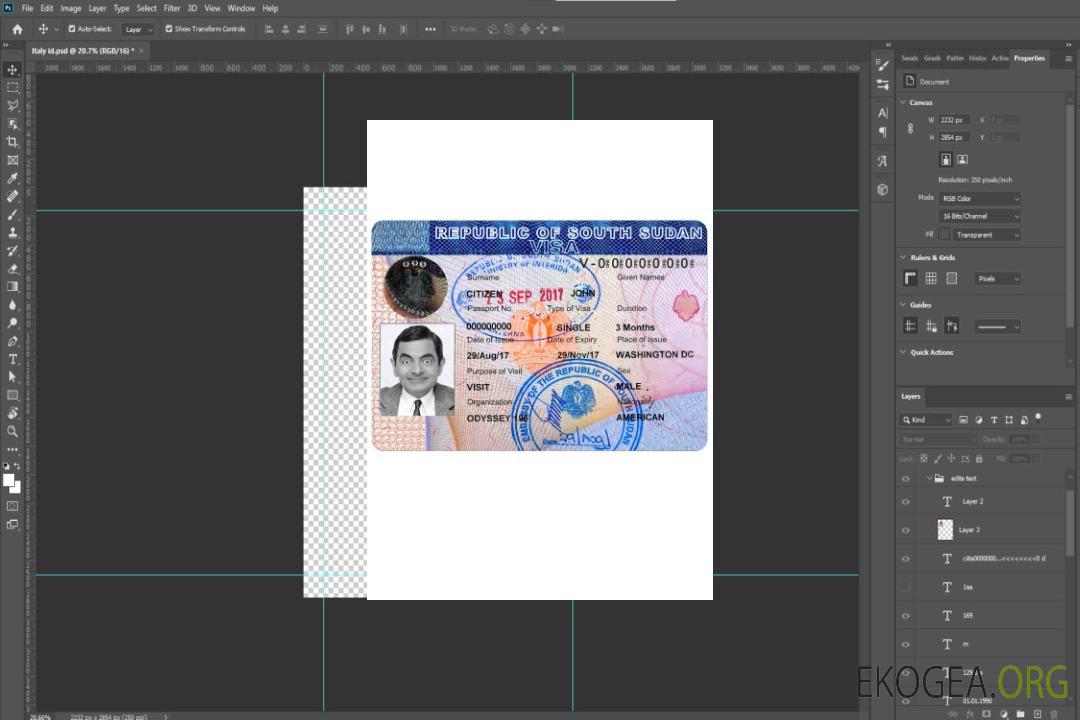Select the Object Selection tool
Image resolution: width=1080 pixels, height=720 pixels.
12,124
